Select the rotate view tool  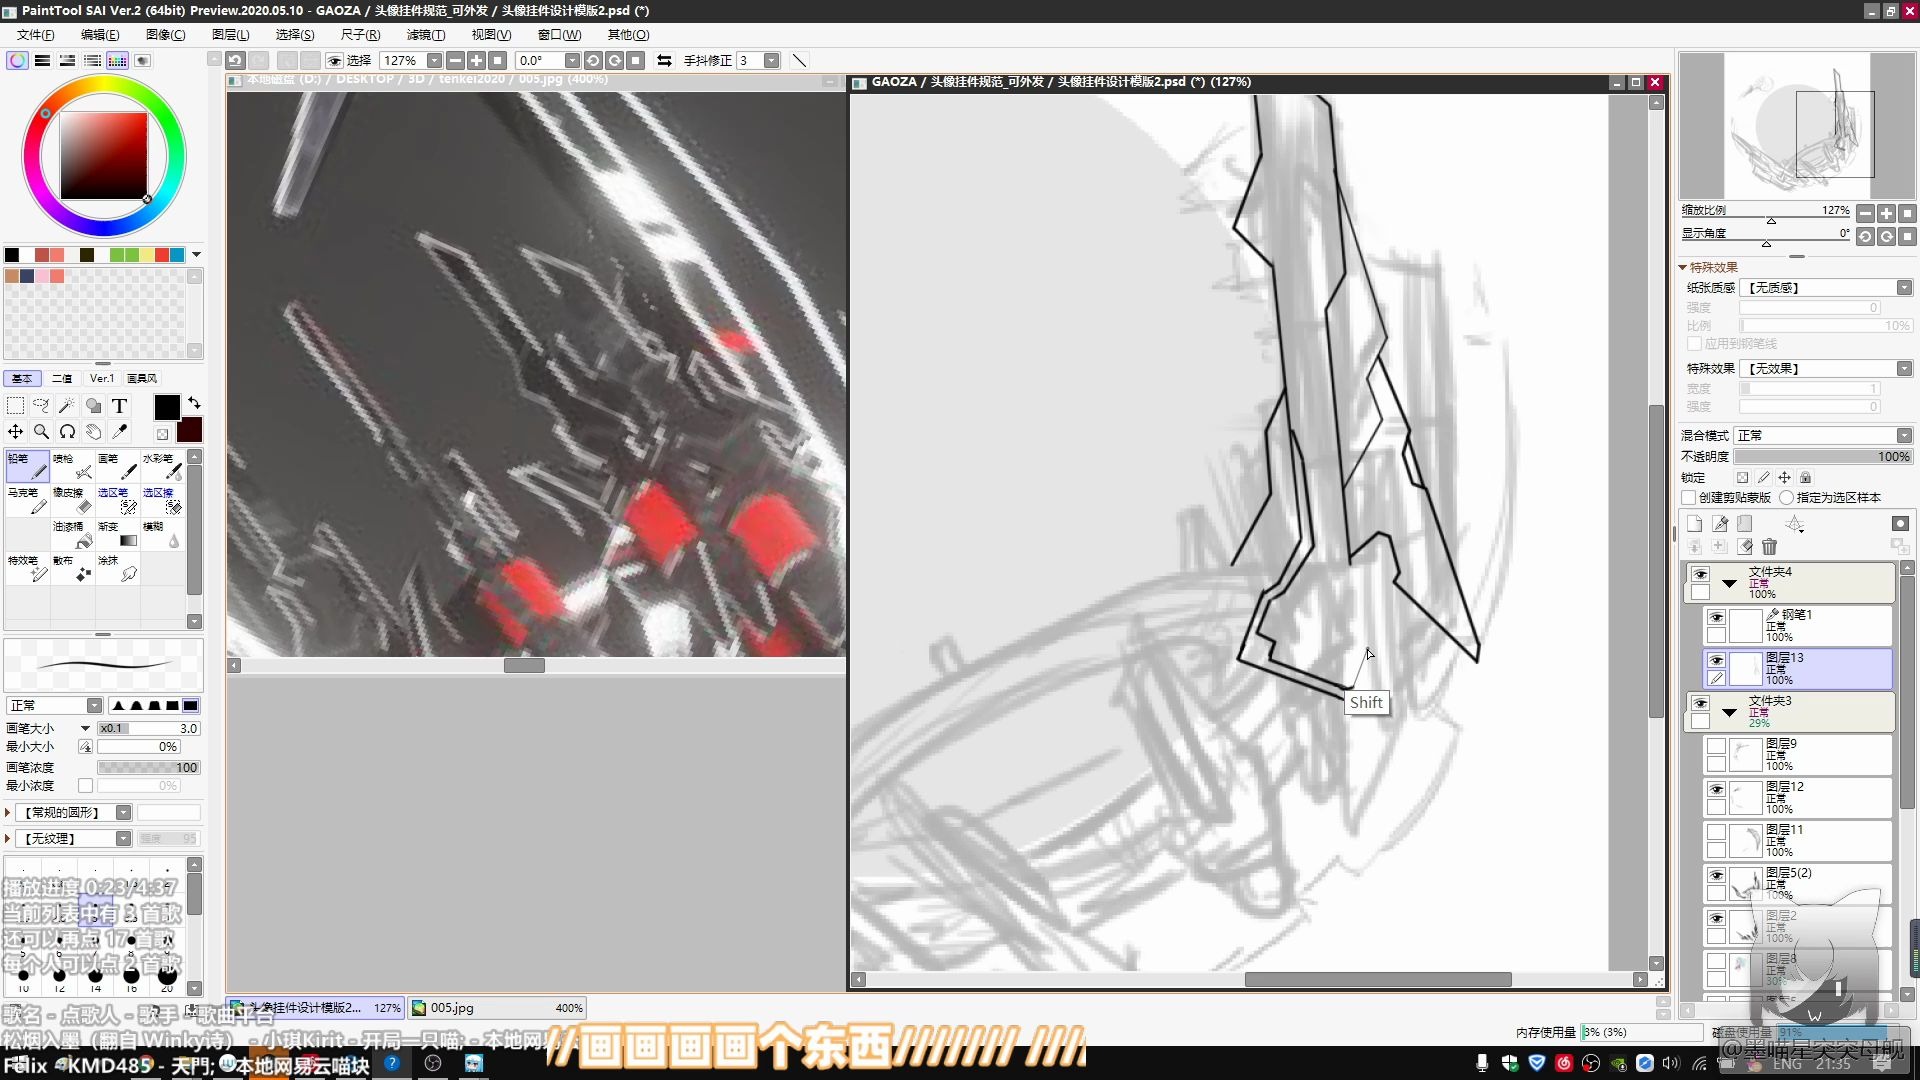click(67, 432)
